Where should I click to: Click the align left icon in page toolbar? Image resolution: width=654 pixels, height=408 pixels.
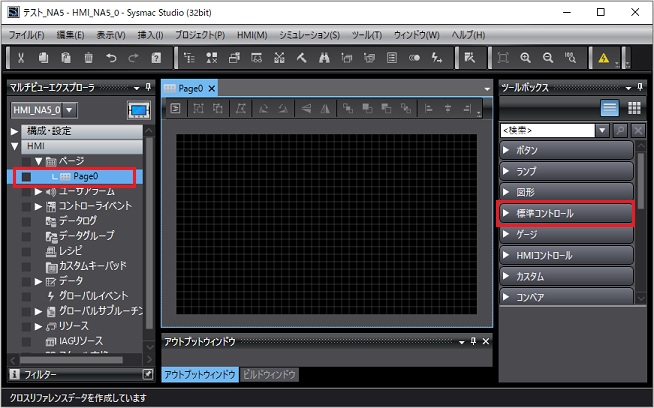click(x=428, y=109)
